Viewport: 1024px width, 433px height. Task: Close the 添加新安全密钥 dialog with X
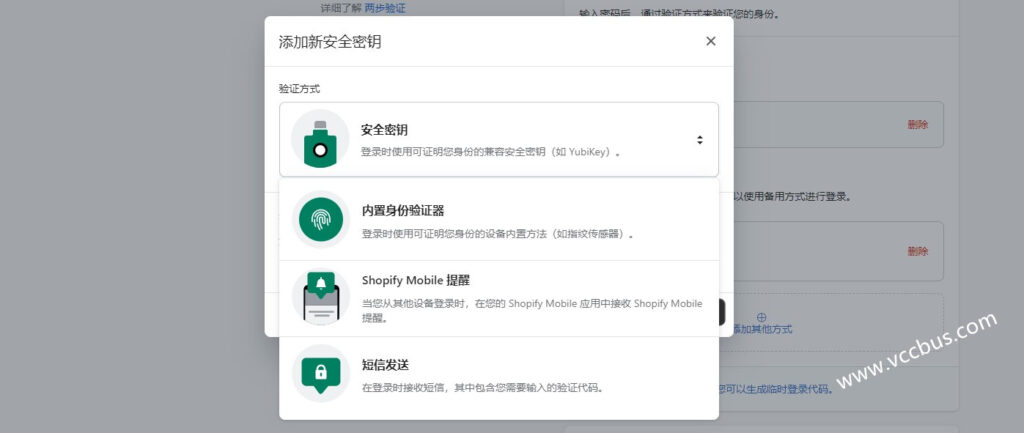[x=710, y=41]
